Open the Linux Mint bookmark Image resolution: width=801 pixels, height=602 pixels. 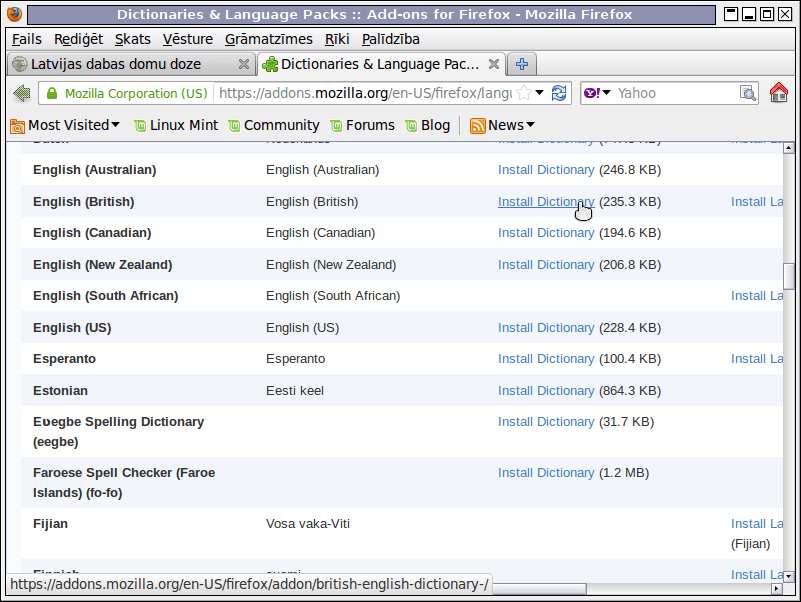(x=176, y=125)
